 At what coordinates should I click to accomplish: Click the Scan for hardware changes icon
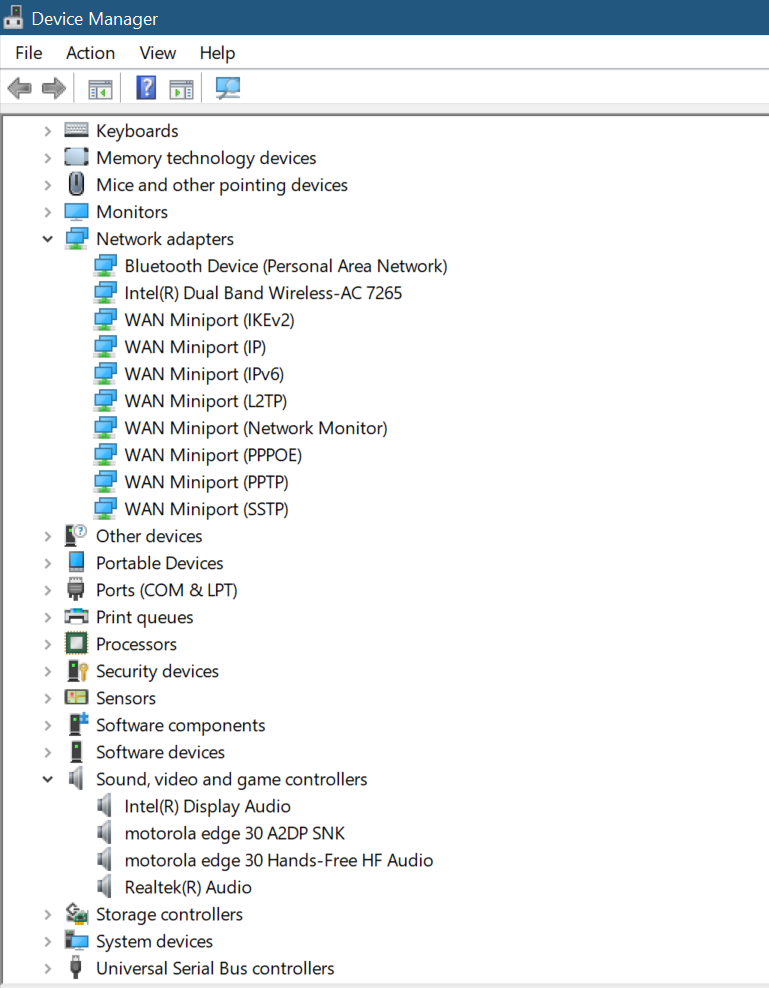[227, 88]
